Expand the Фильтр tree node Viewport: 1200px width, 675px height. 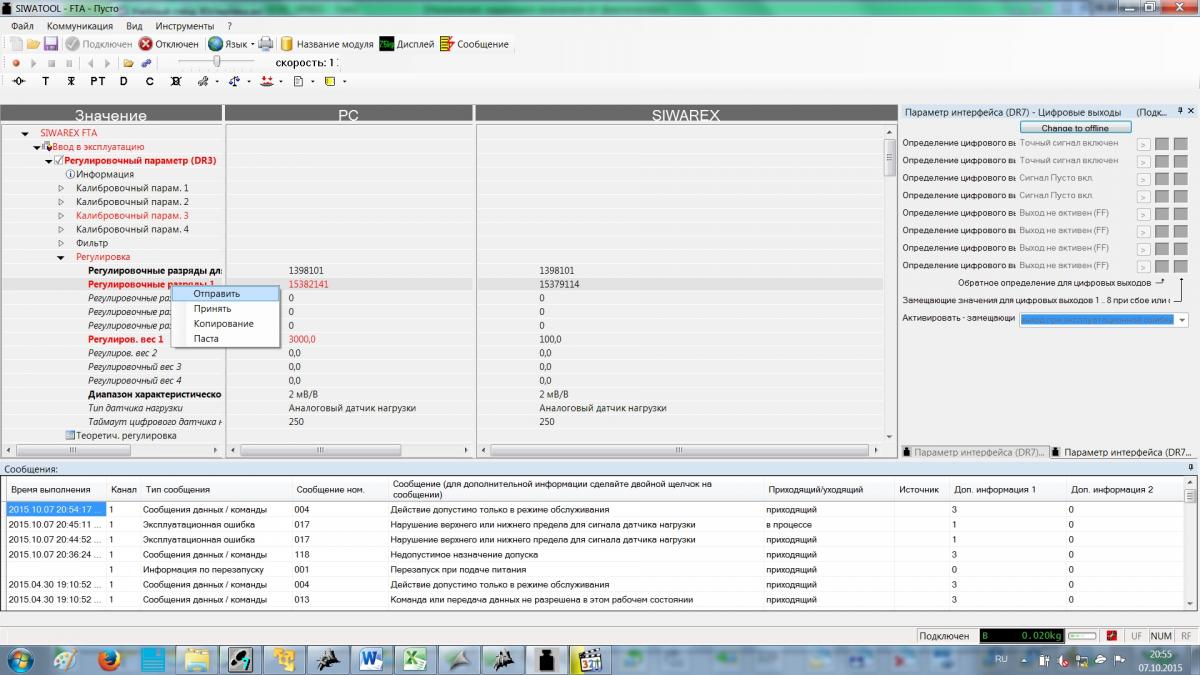(61, 243)
